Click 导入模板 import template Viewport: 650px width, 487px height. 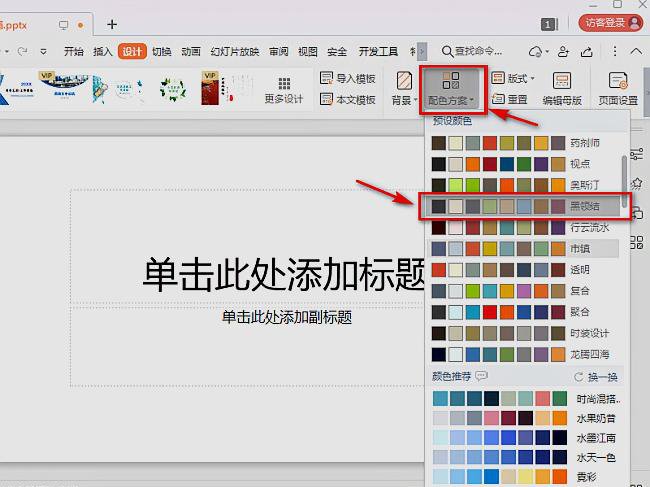click(x=347, y=78)
